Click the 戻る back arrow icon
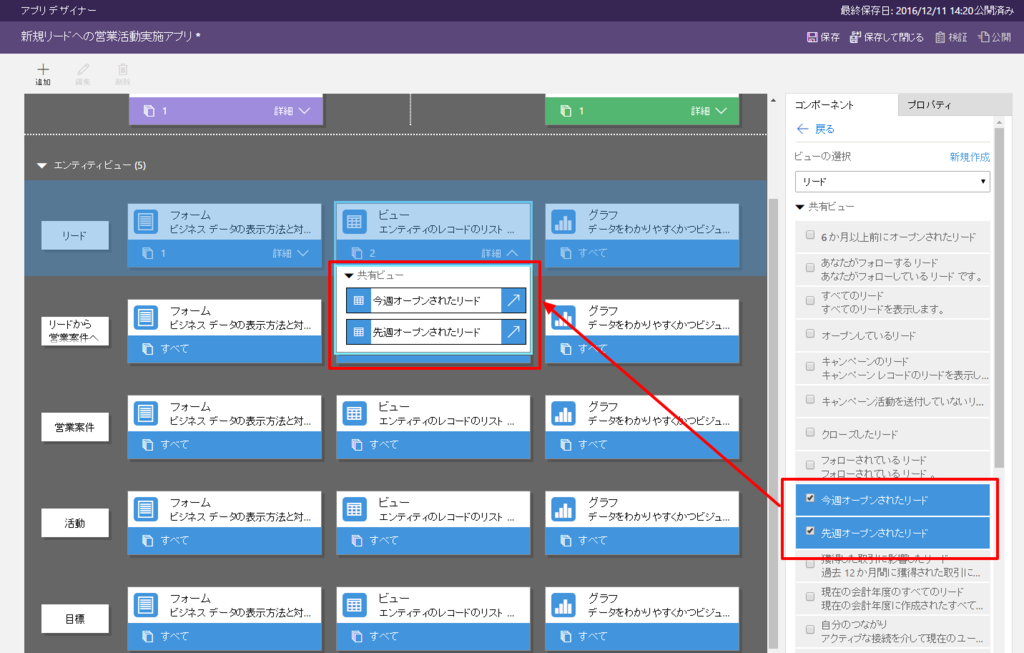This screenshot has height=653, width=1024. [x=803, y=129]
